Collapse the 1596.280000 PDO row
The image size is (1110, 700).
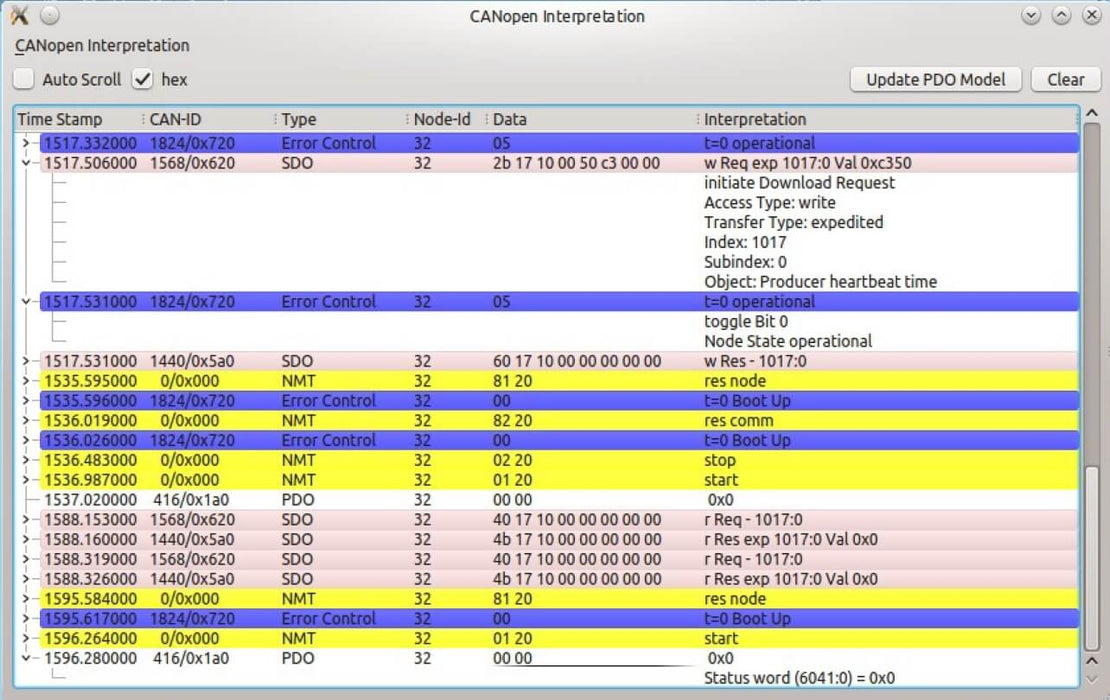pyautogui.click(x=26, y=659)
